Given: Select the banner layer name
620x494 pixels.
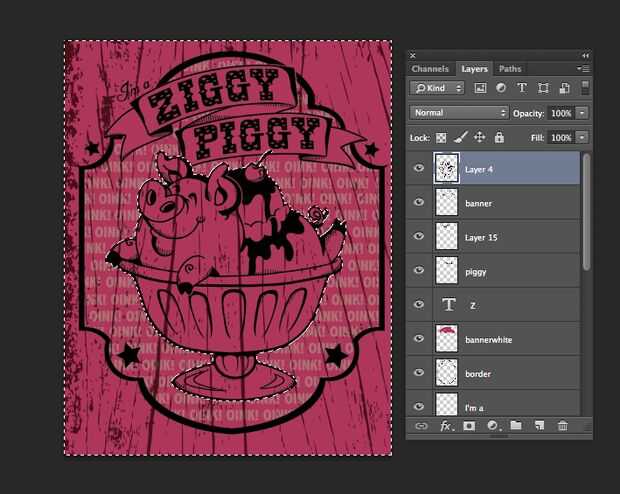Looking at the screenshot, I should (478, 203).
